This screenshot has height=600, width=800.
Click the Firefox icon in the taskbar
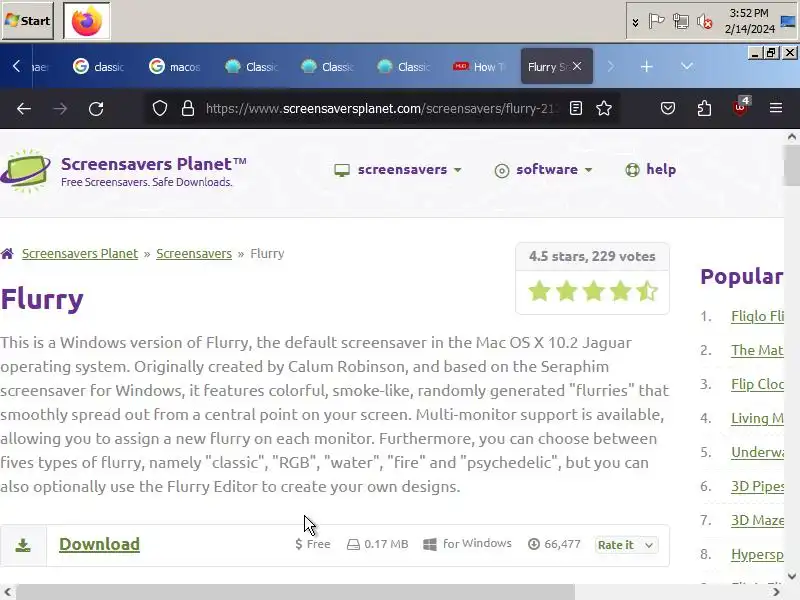86,20
